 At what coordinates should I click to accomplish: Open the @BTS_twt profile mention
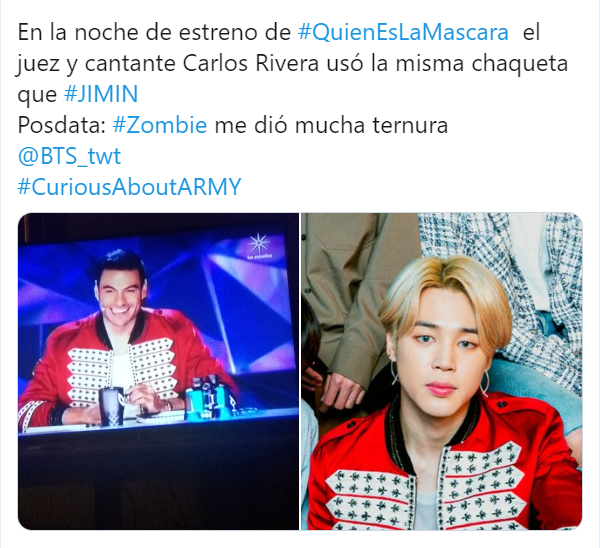pyautogui.click(x=69, y=157)
